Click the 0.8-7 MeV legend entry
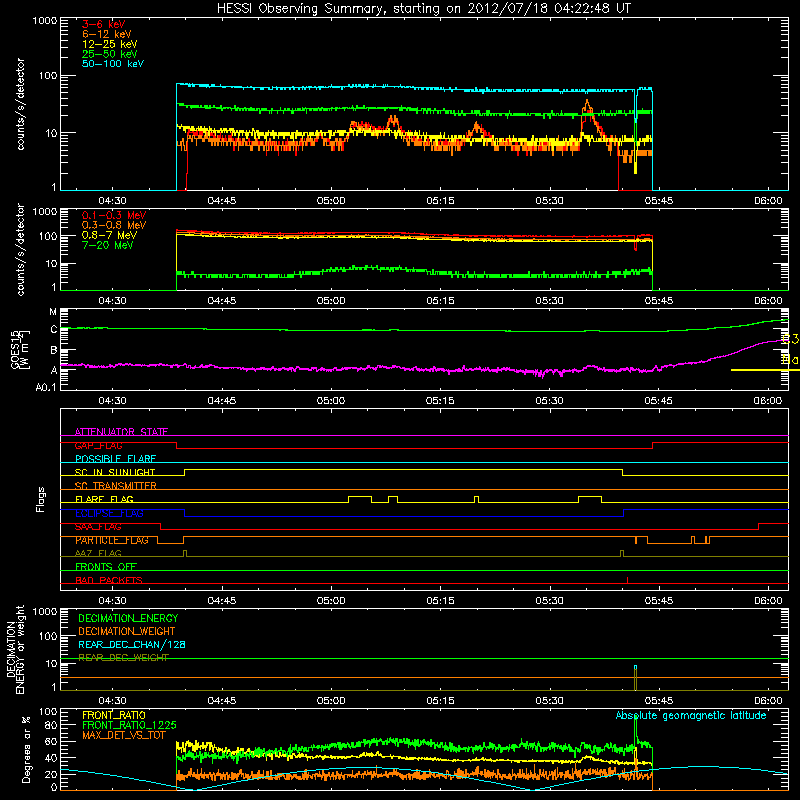The image size is (800, 800). pos(109,235)
